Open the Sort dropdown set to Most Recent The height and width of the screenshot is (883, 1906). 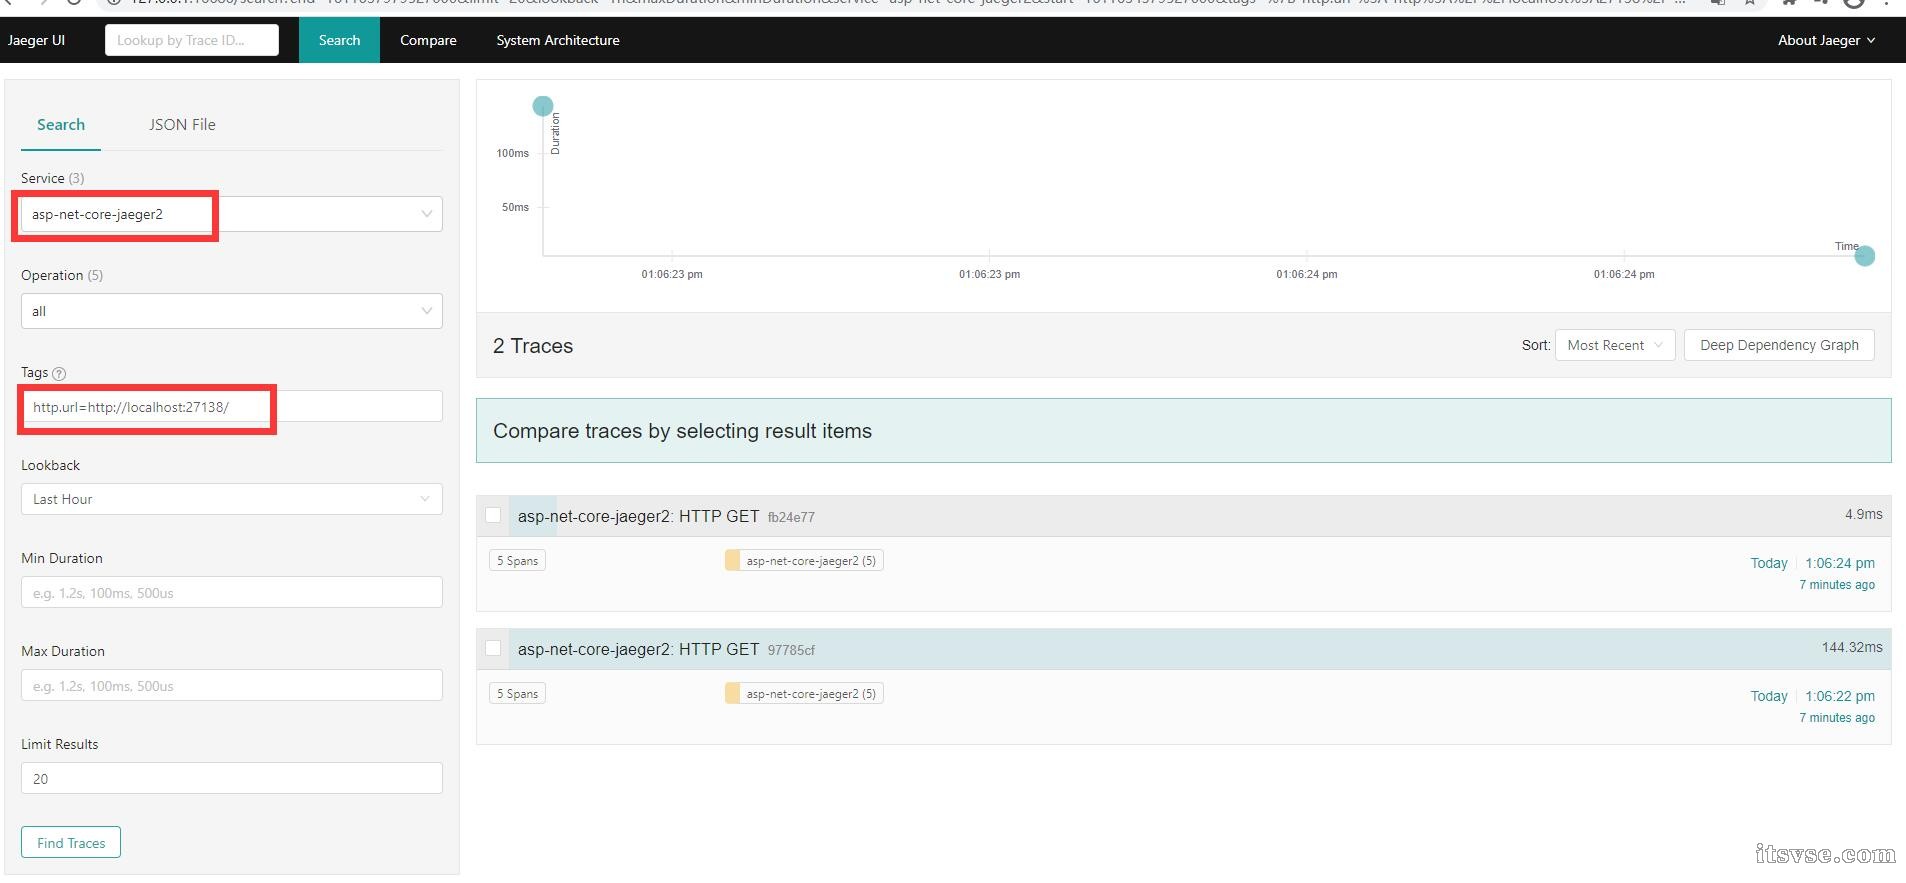pos(1614,345)
